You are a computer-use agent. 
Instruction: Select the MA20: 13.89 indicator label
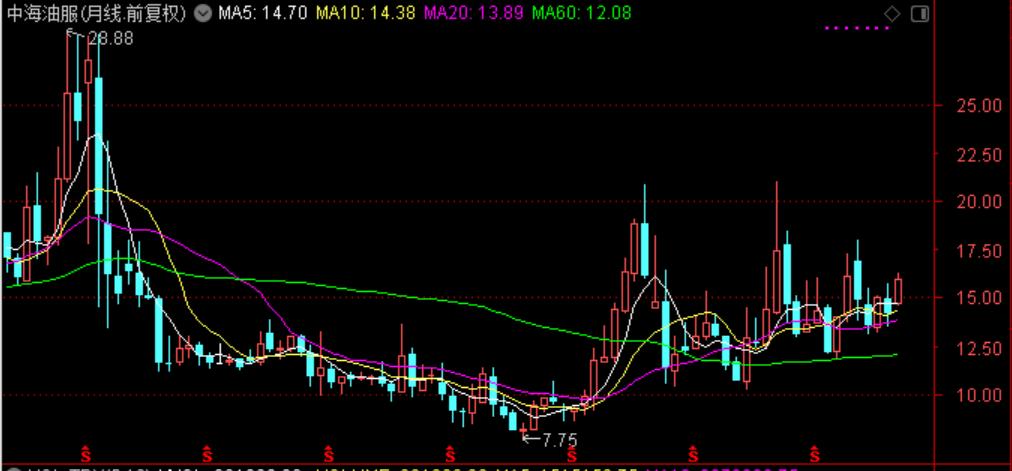click(x=473, y=13)
